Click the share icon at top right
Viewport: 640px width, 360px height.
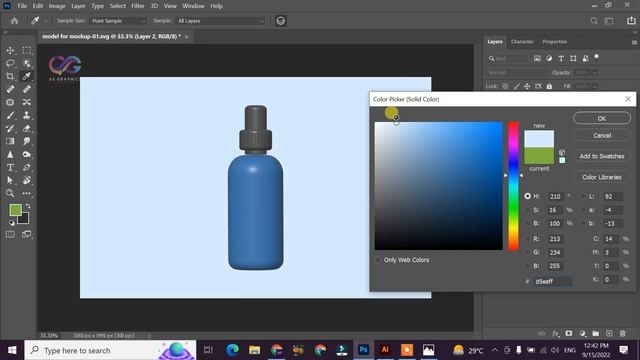(x=631, y=21)
